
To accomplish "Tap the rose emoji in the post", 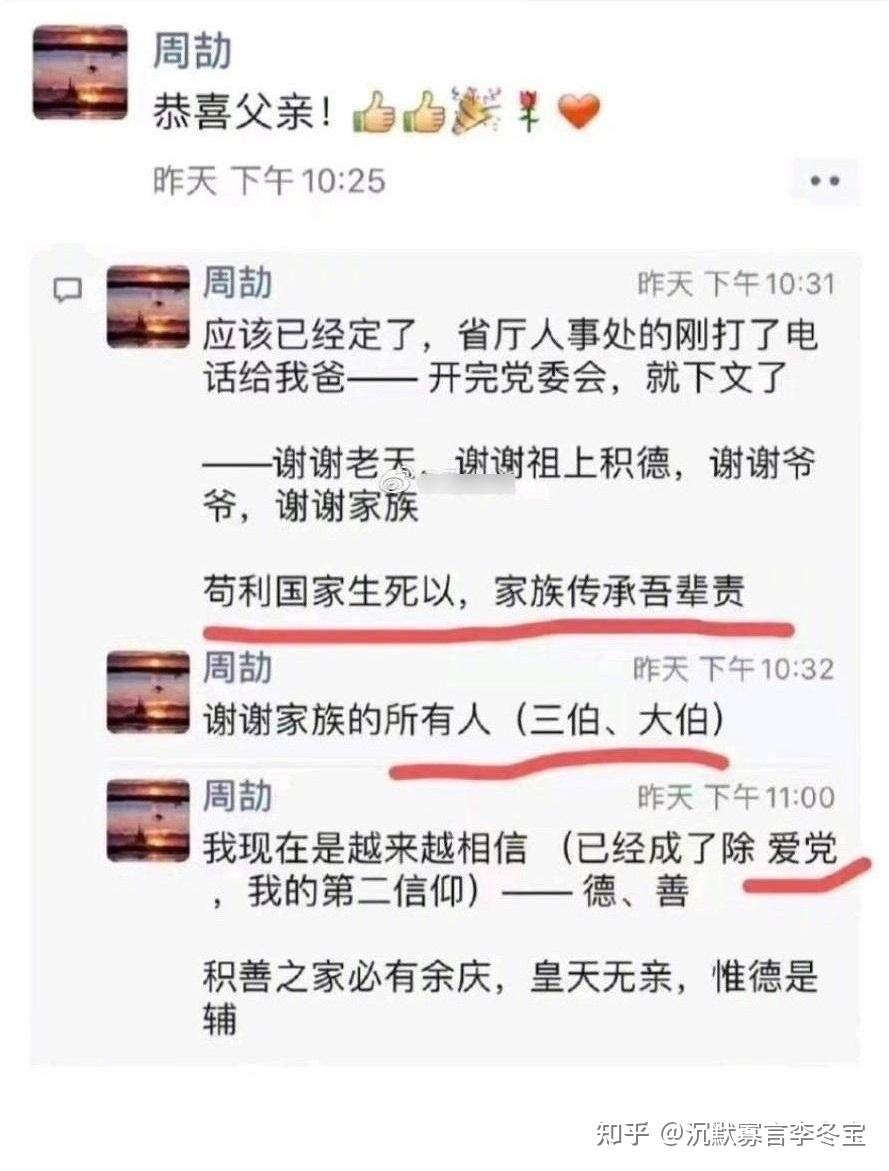I will 529,112.
